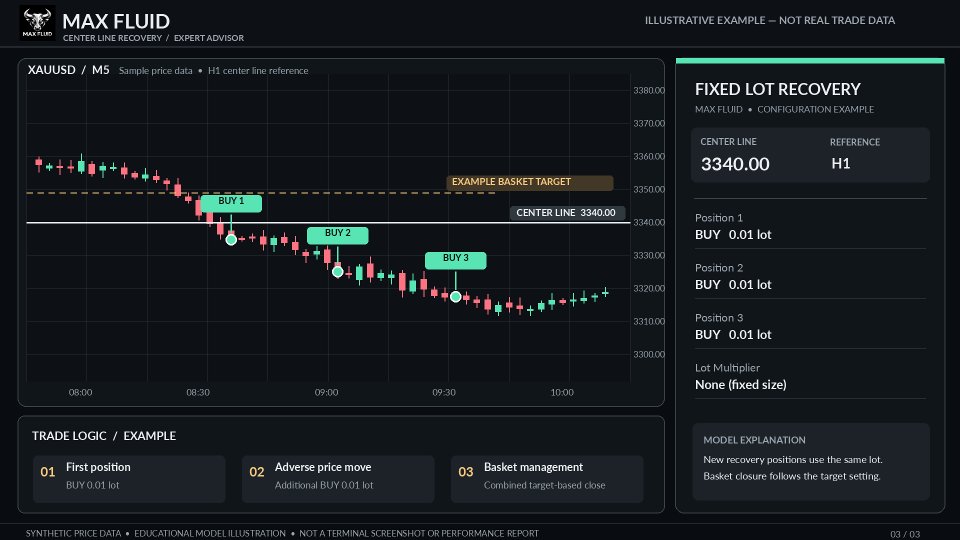Click the dashed basket target line
The width and height of the screenshot is (960, 540).
261,193
